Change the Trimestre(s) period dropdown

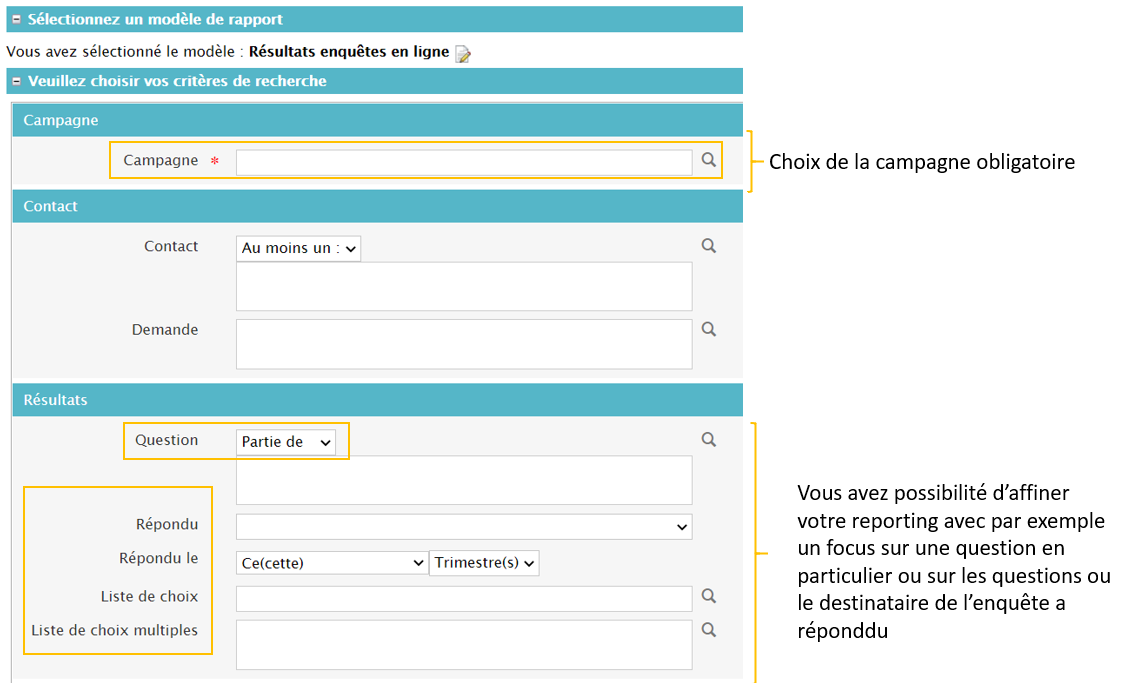pos(484,563)
